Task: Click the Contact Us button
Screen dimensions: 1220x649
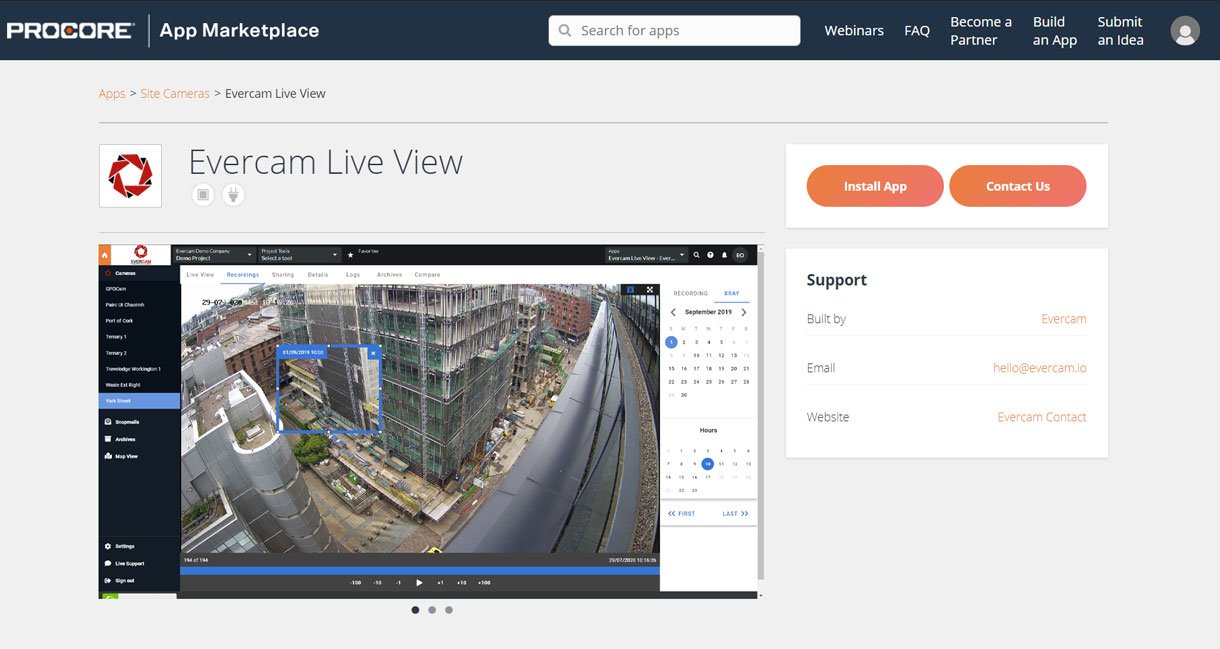Action: click(1018, 186)
